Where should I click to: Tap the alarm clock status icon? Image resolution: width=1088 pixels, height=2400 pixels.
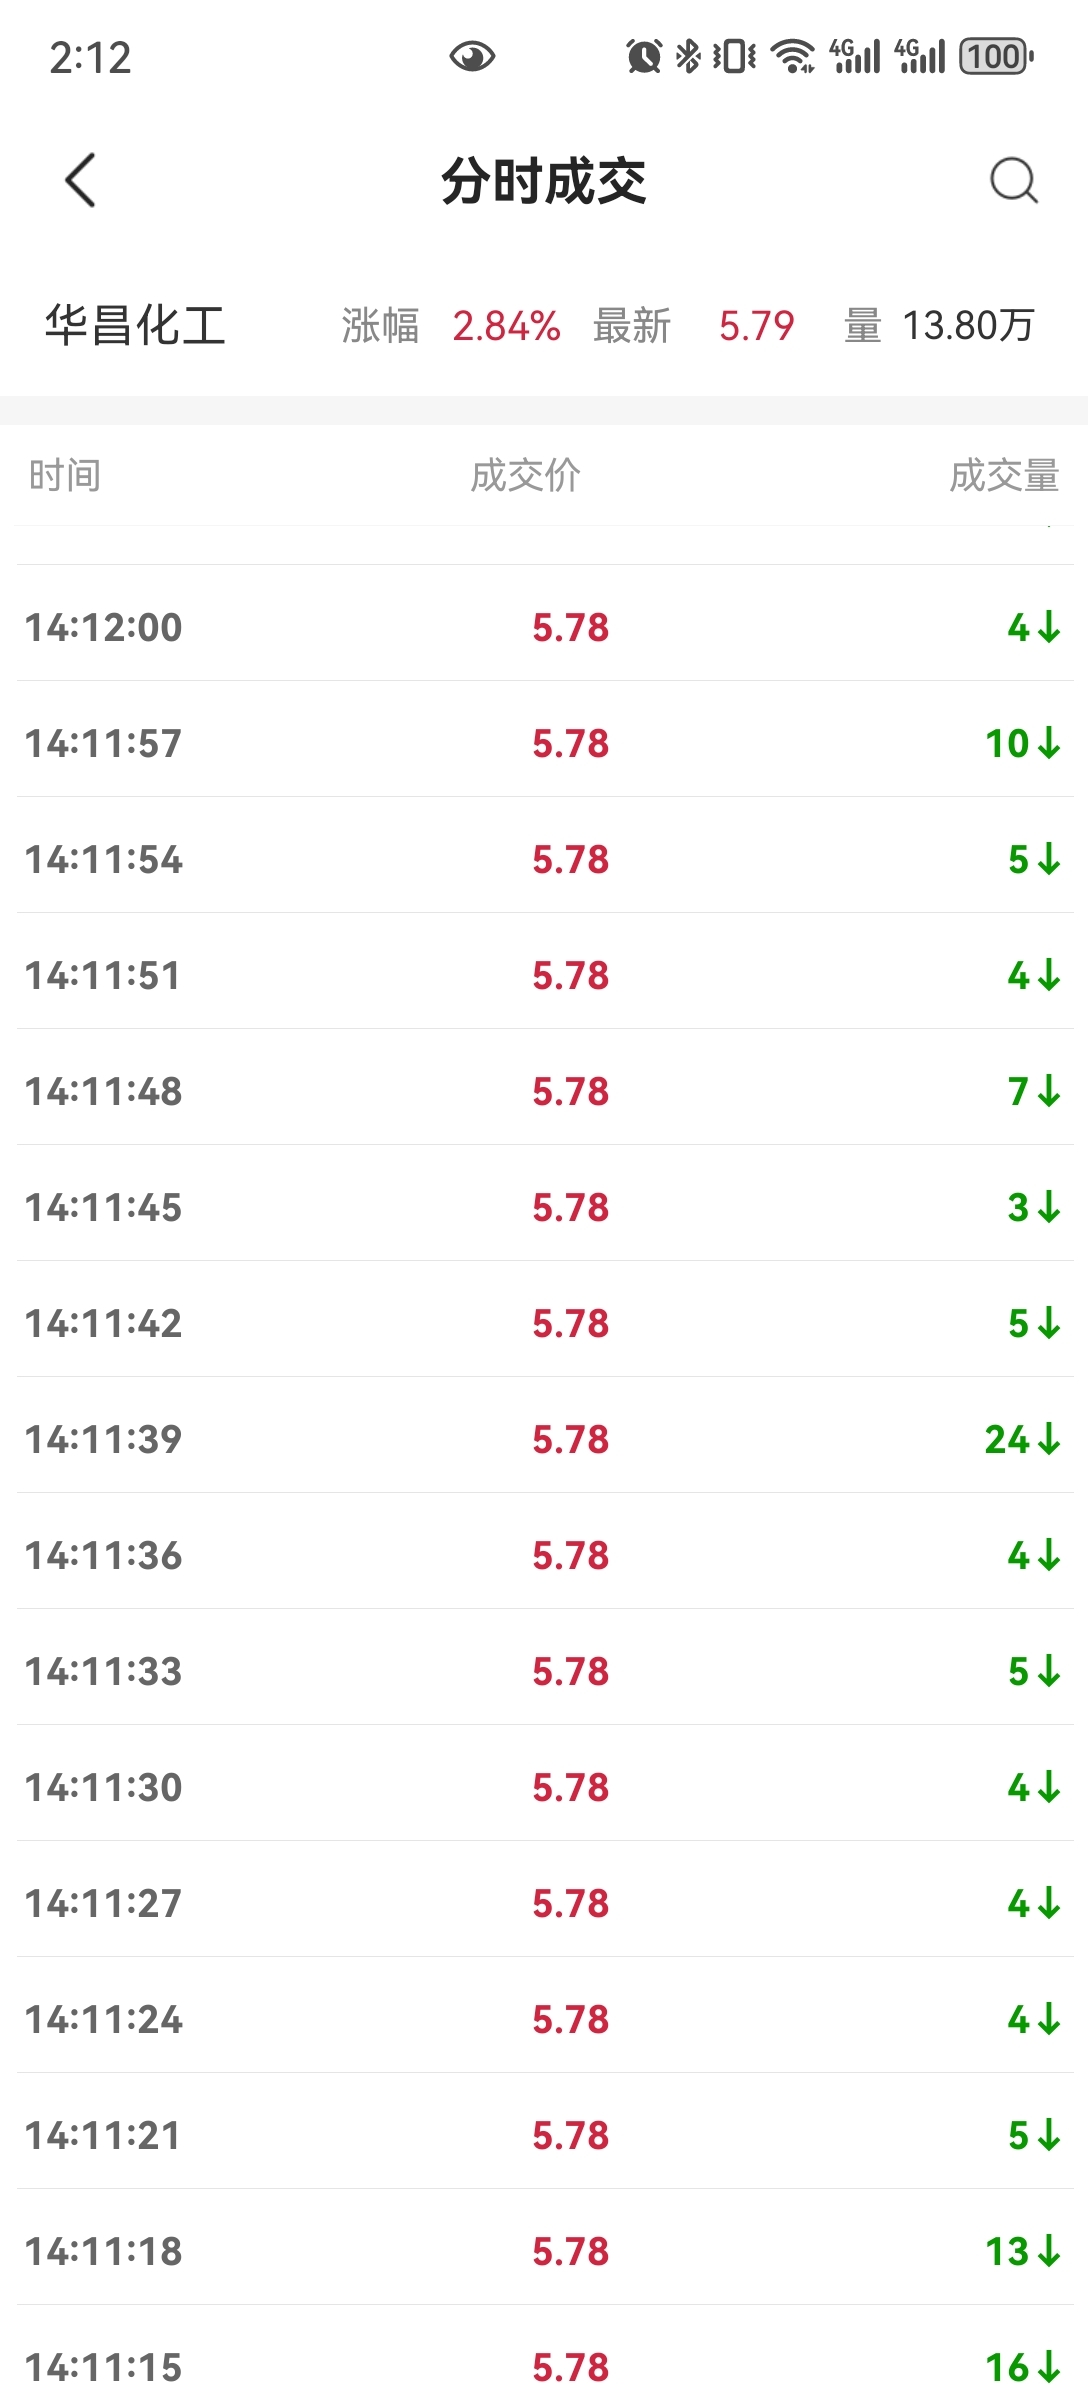(x=644, y=56)
